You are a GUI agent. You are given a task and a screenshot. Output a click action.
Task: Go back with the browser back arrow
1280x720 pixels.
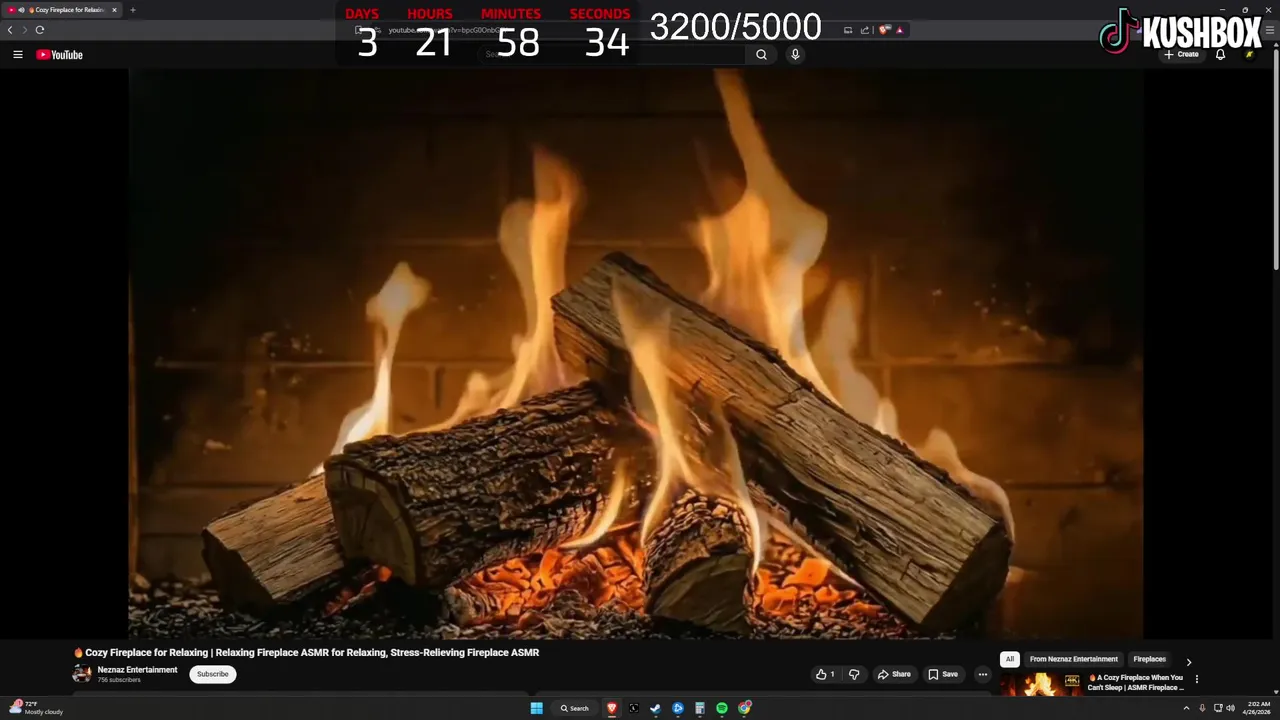pyautogui.click(x=10, y=30)
